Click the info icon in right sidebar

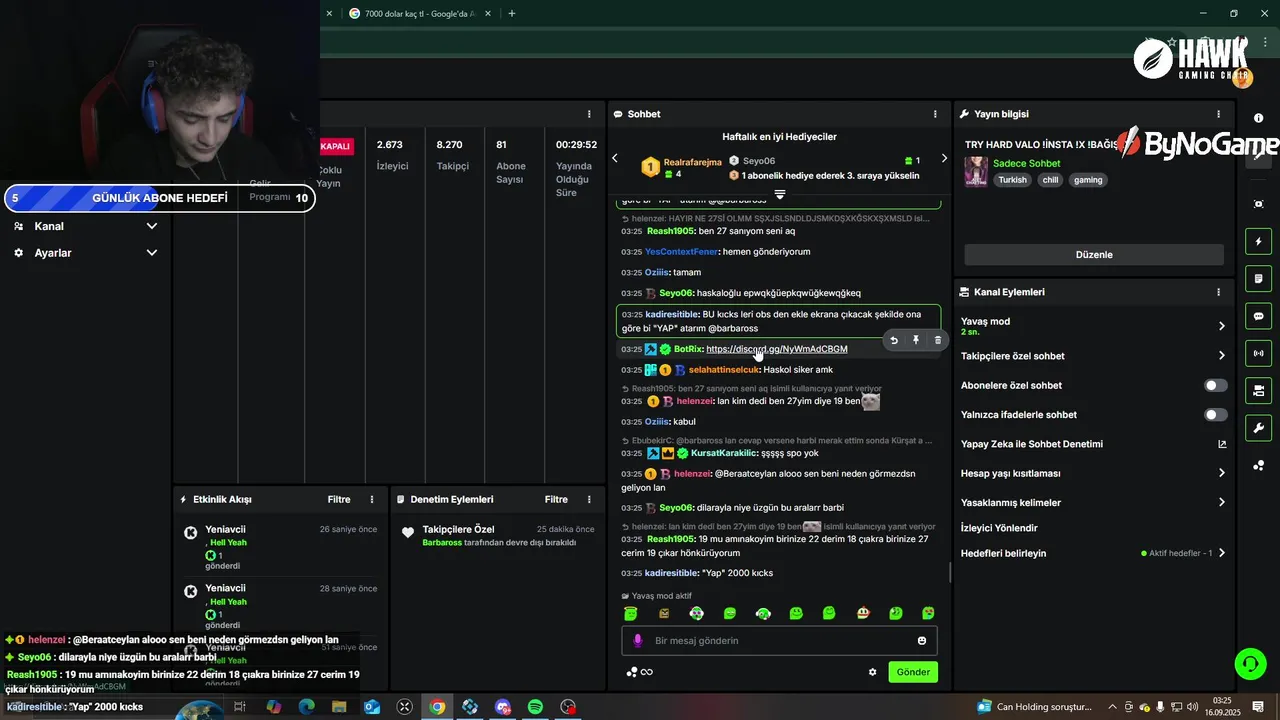tap(1258, 118)
